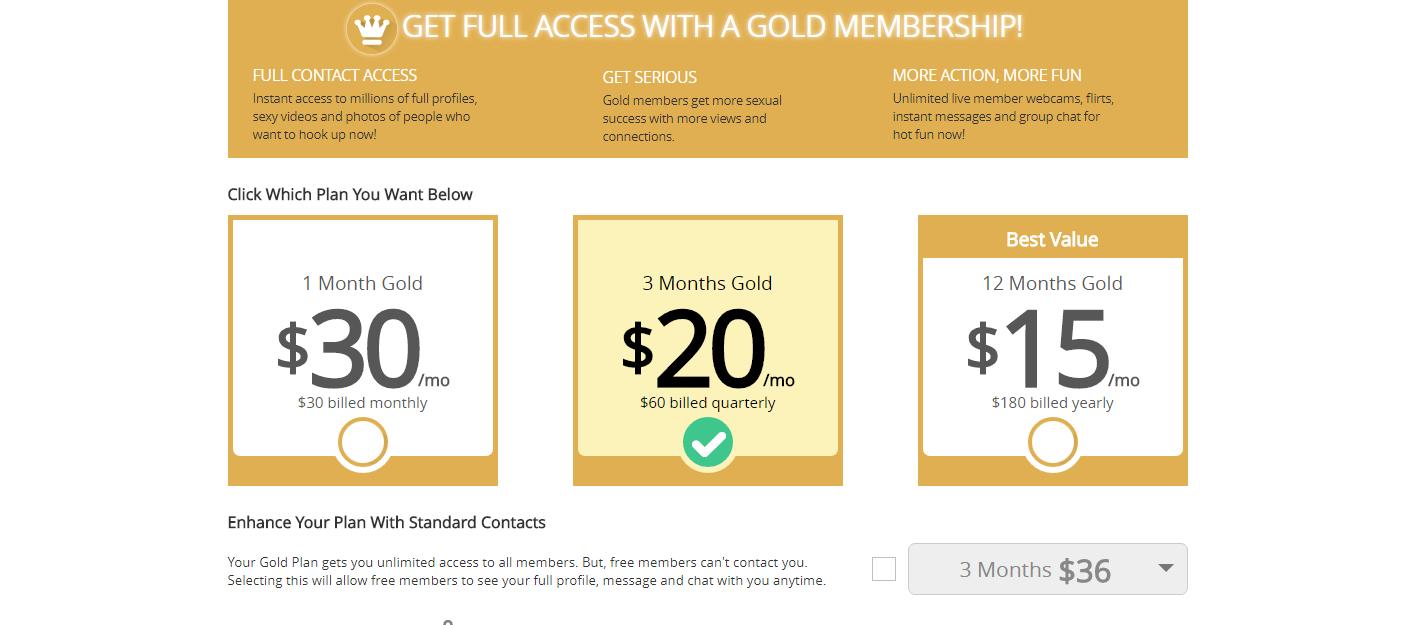Screen dimensions: 1419x625
Task: Click the Gold Membership banner title
Action: point(713,27)
